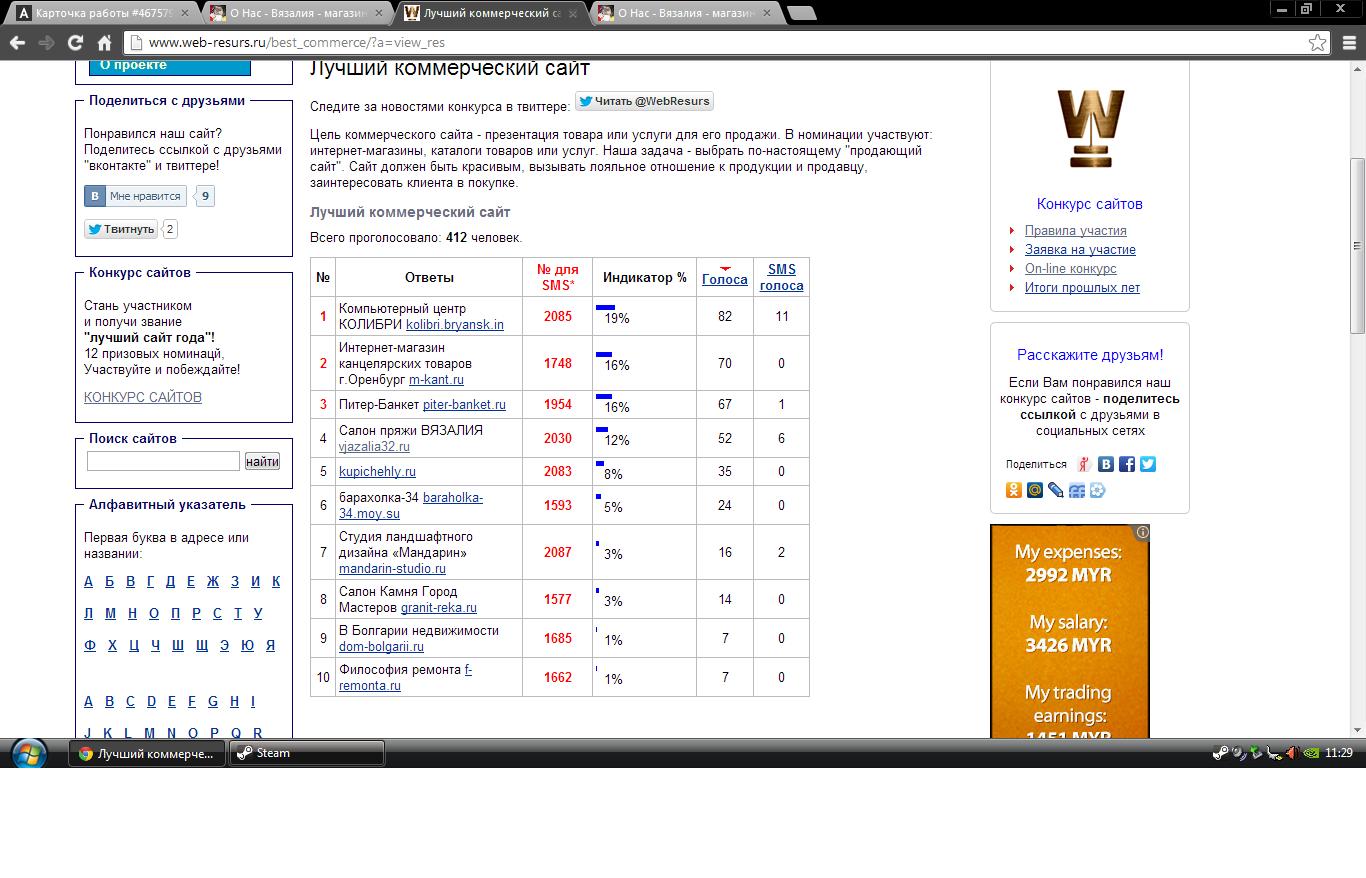Click the page vertical scrollbar thumb

point(1357,246)
